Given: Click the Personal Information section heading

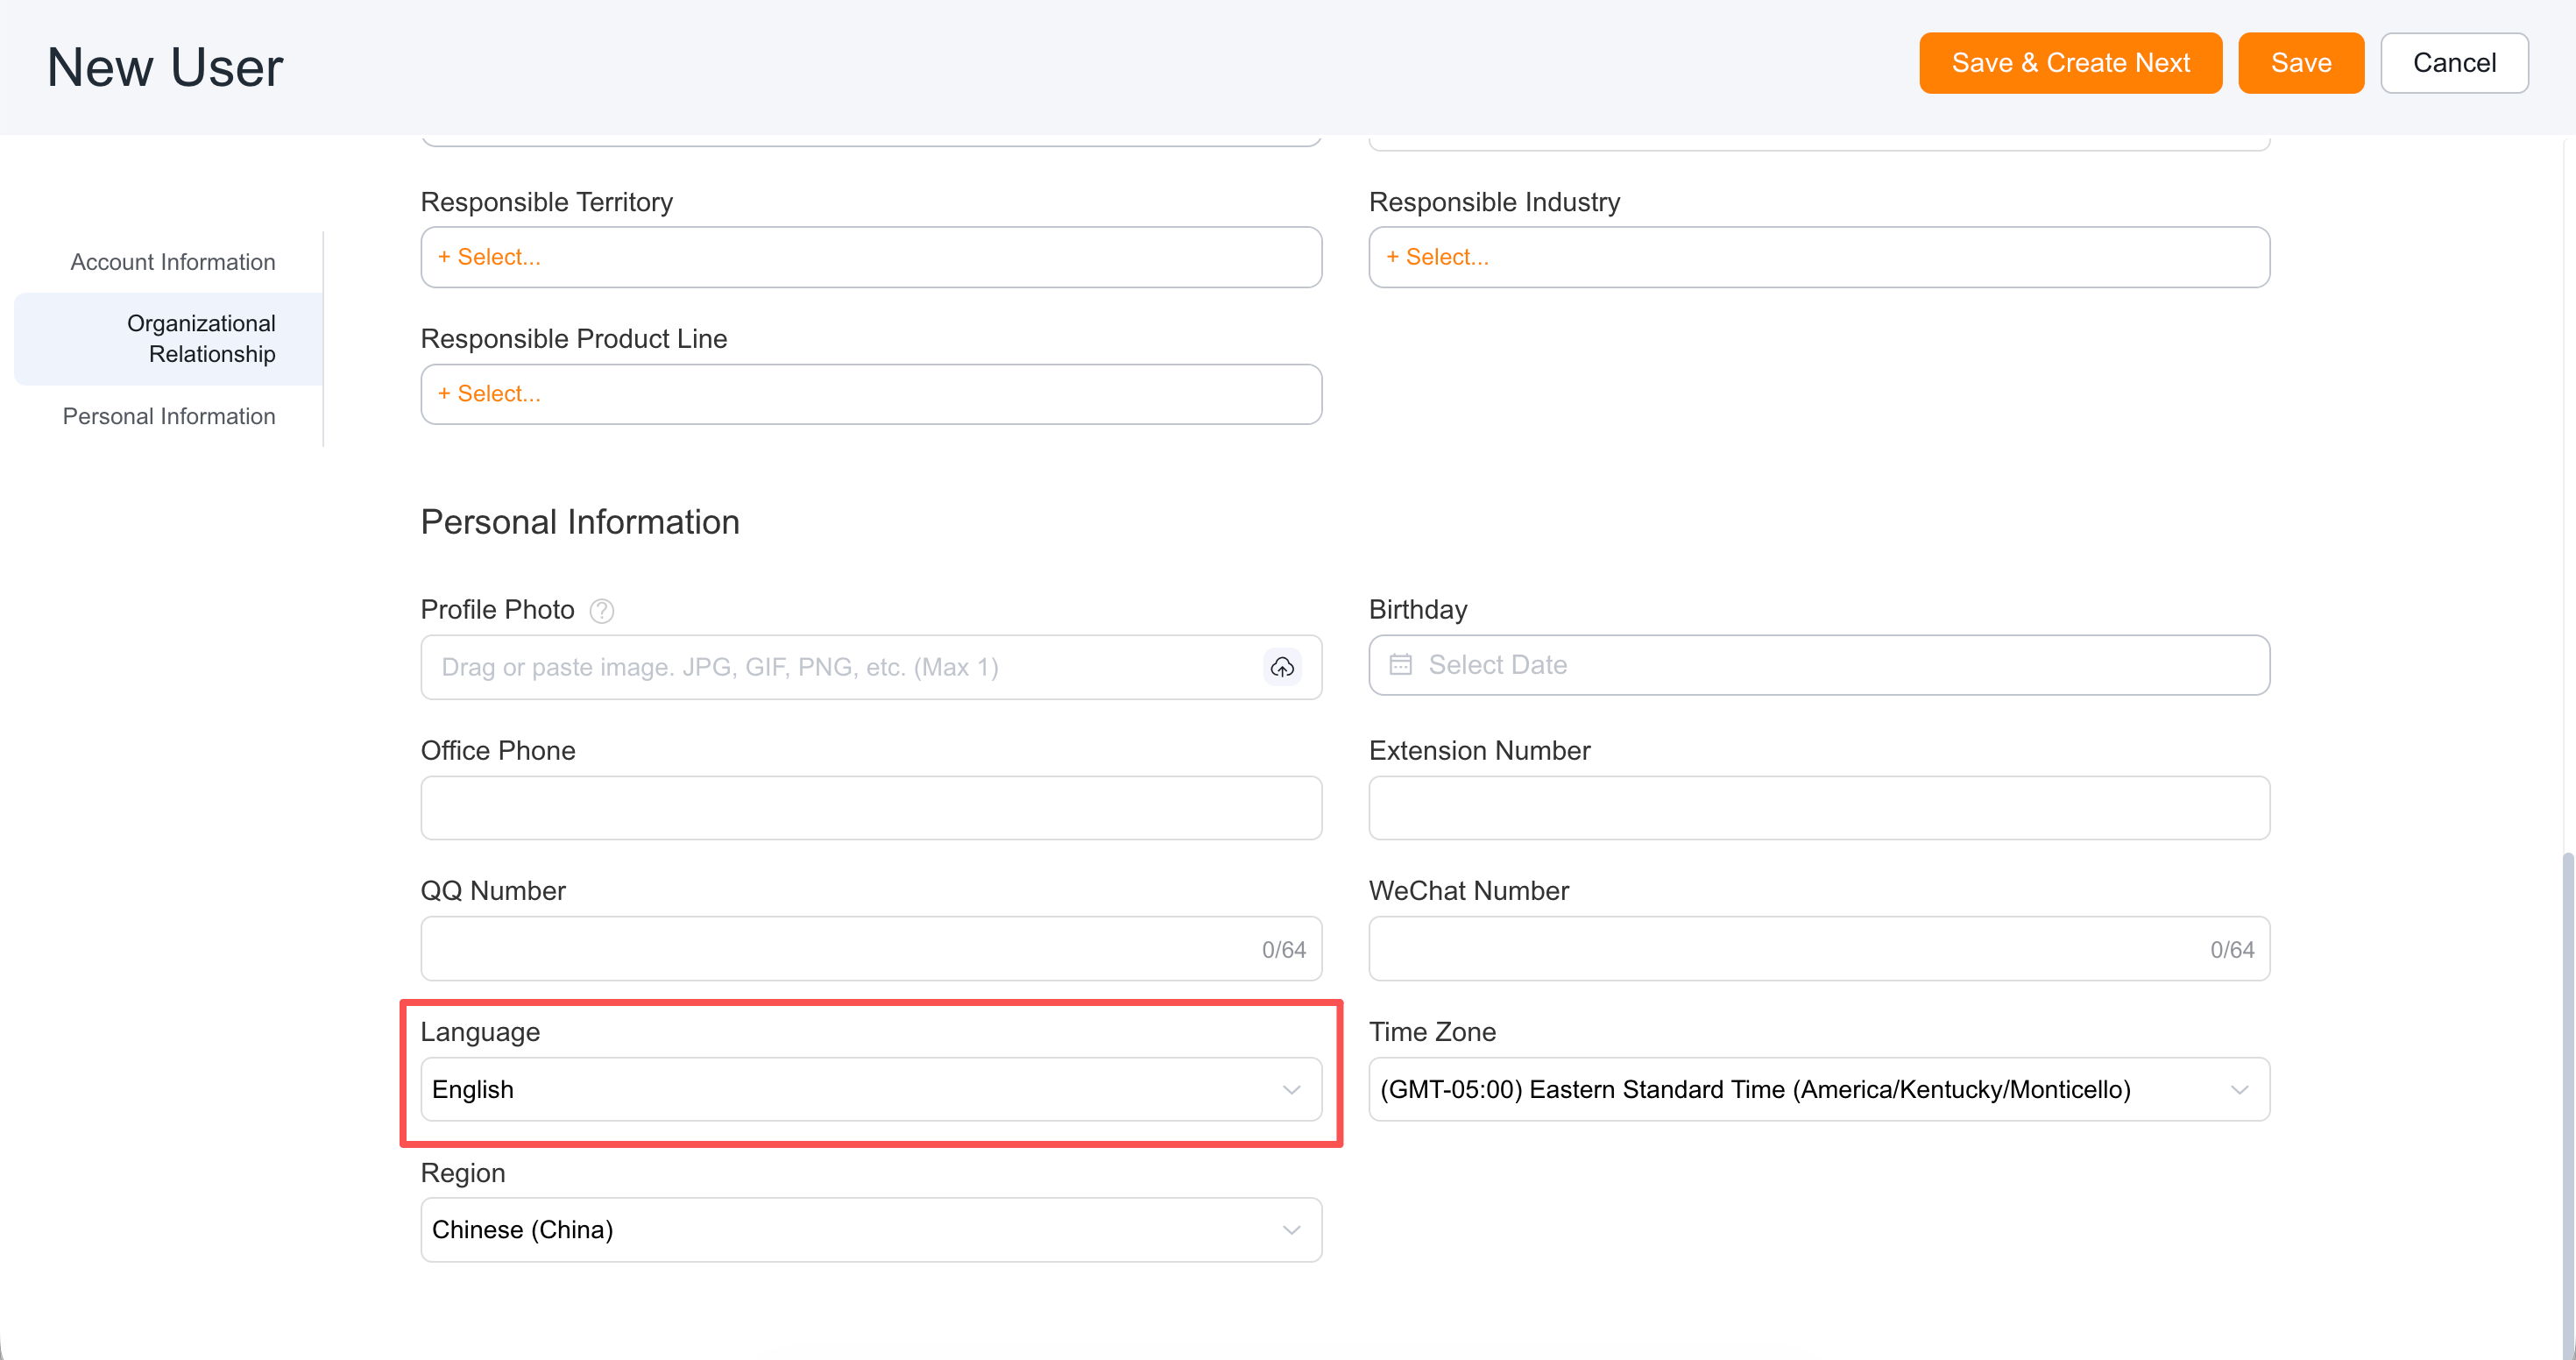Looking at the screenshot, I should click(580, 522).
